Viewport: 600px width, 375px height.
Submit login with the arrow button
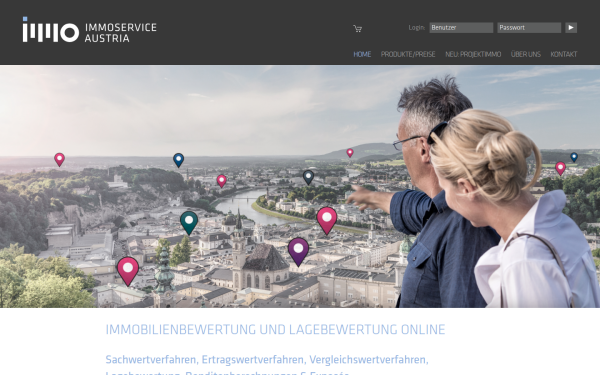571,28
